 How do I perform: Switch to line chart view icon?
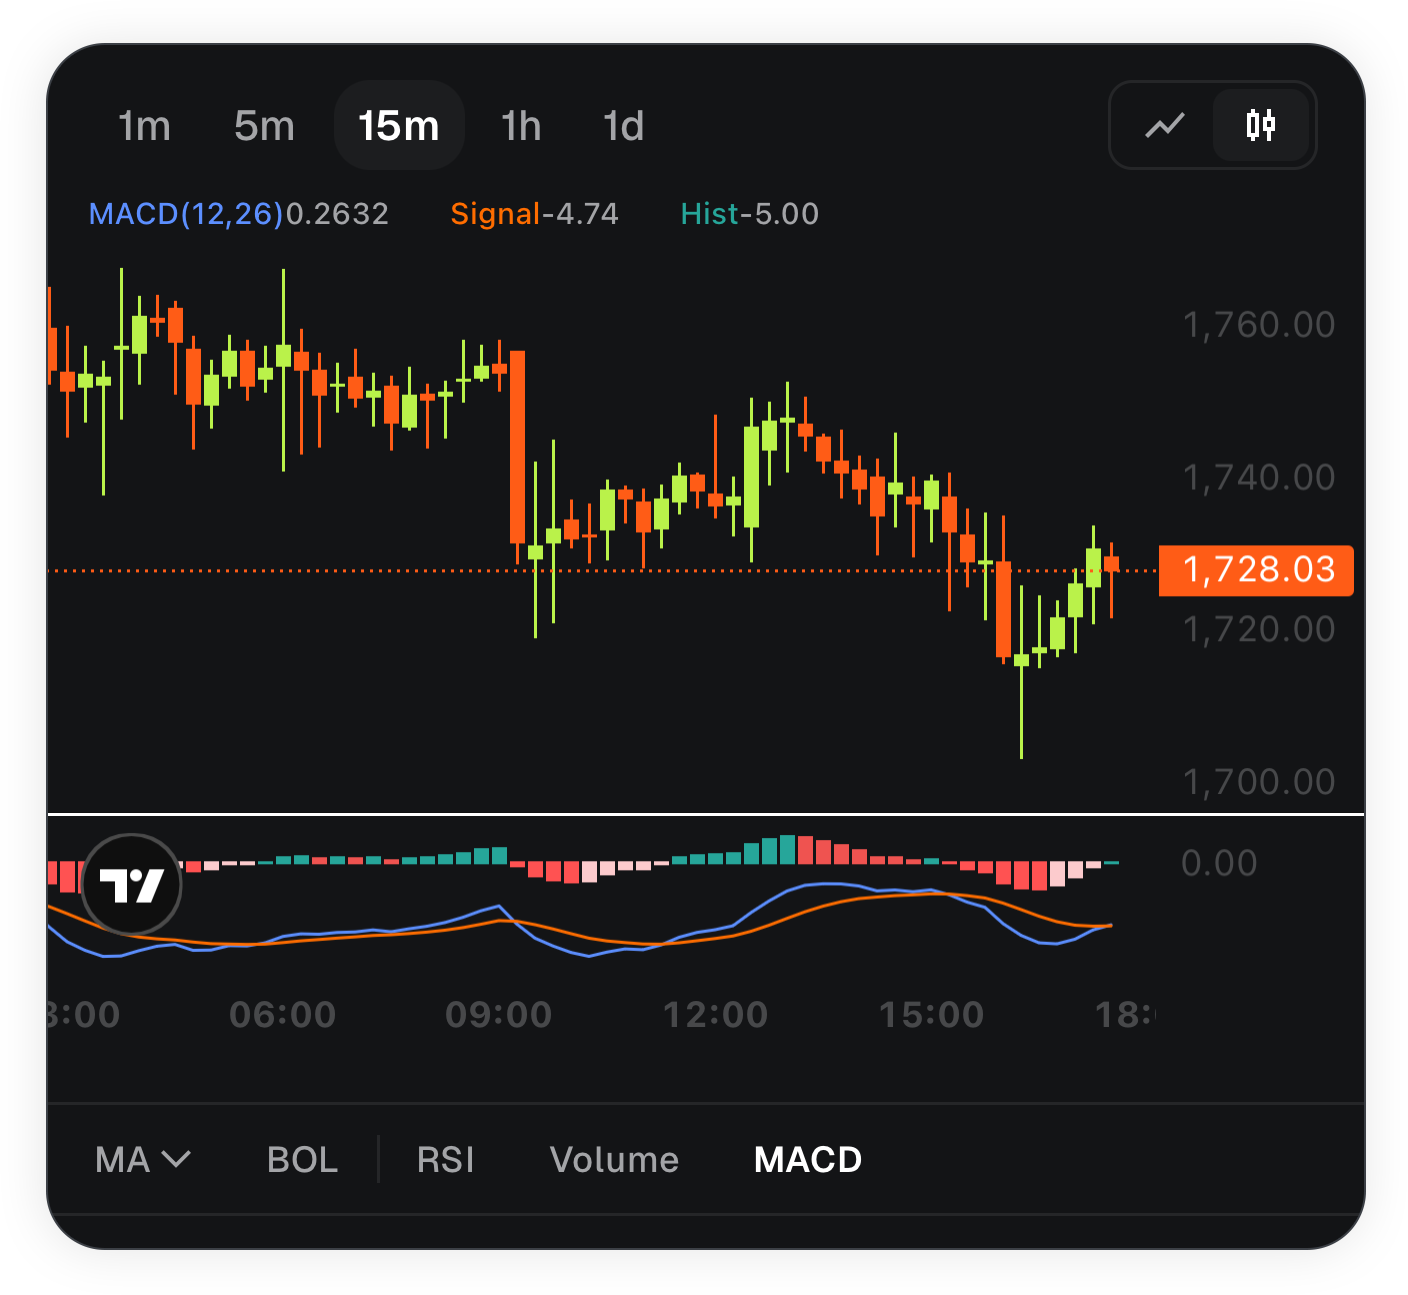tap(1165, 125)
